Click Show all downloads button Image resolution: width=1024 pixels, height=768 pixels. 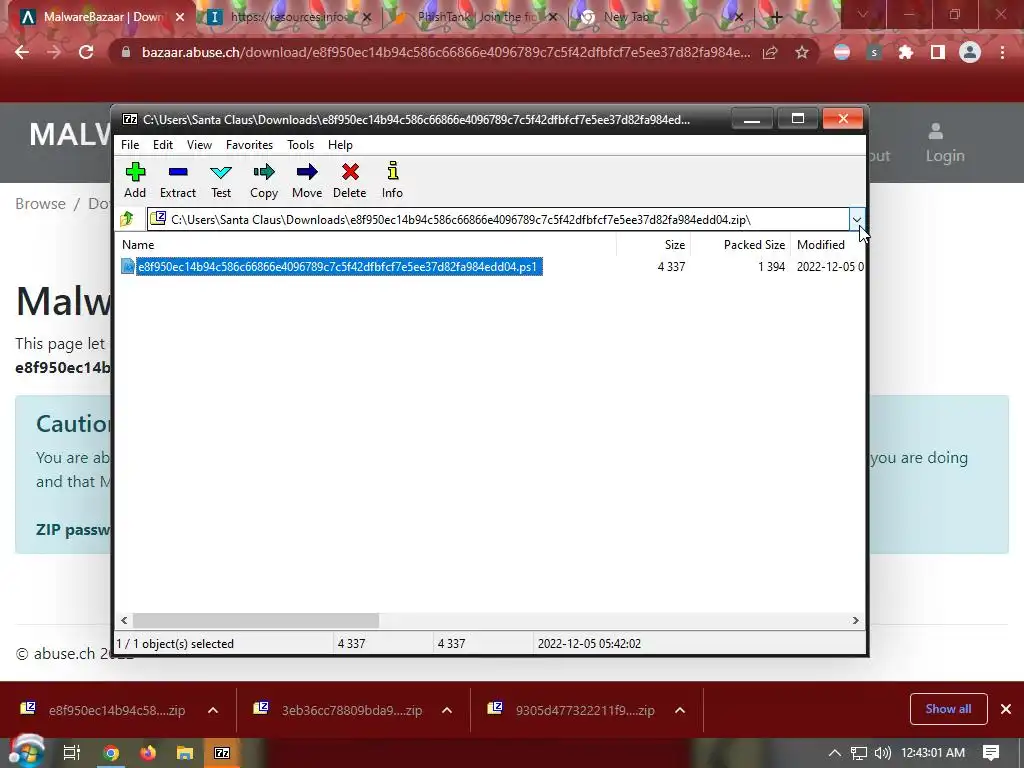click(948, 709)
